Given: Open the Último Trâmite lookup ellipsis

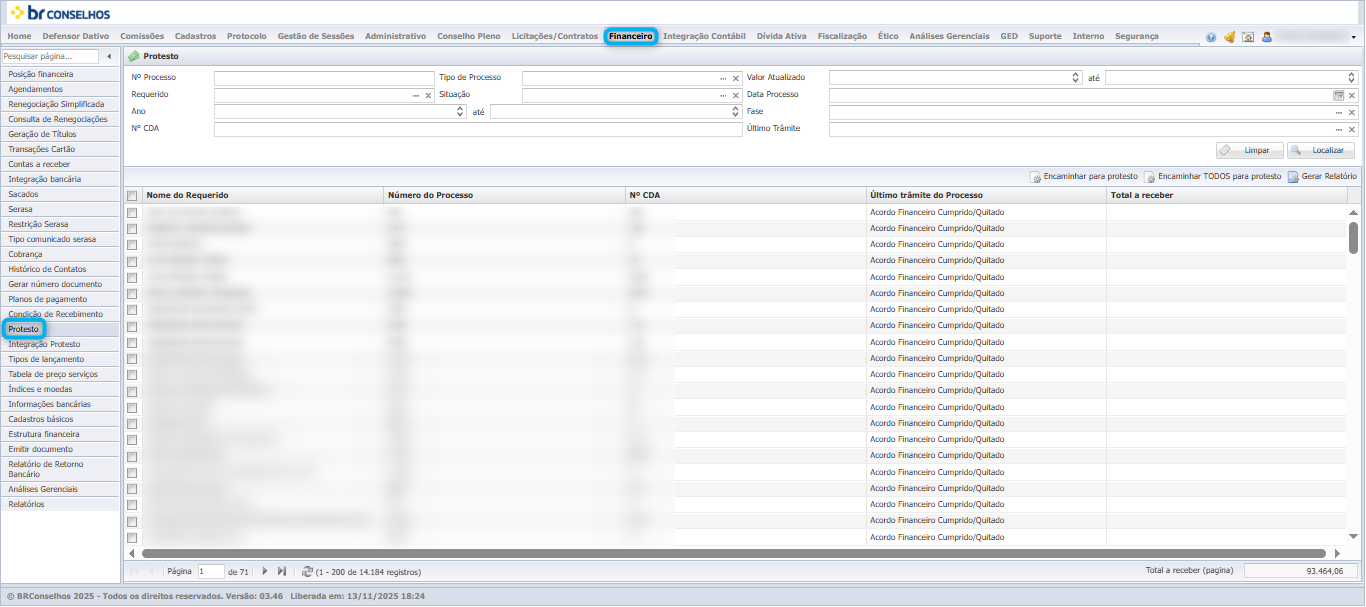Looking at the screenshot, I should pyautogui.click(x=1338, y=129).
